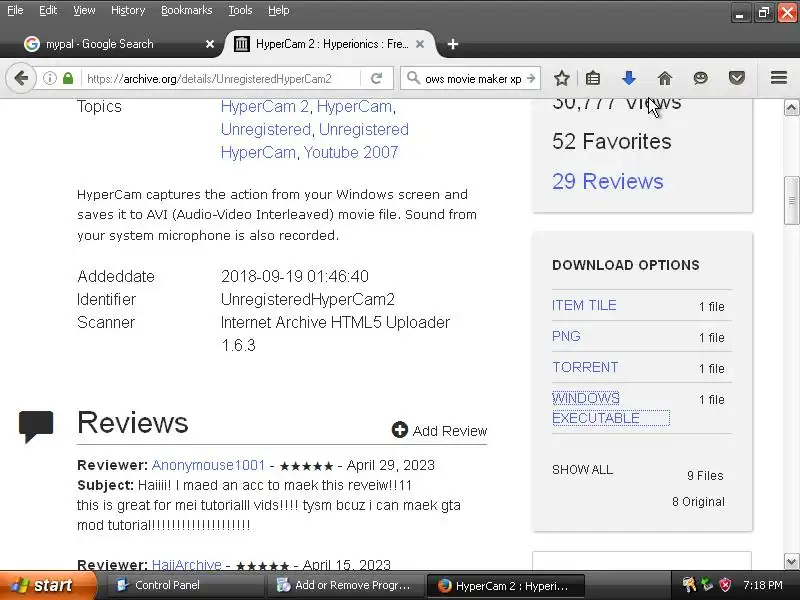The height and width of the screenshot is (600, 800).
Task: Open the Unregistered HyperCam topic link
Action: [x=314, y=141]
